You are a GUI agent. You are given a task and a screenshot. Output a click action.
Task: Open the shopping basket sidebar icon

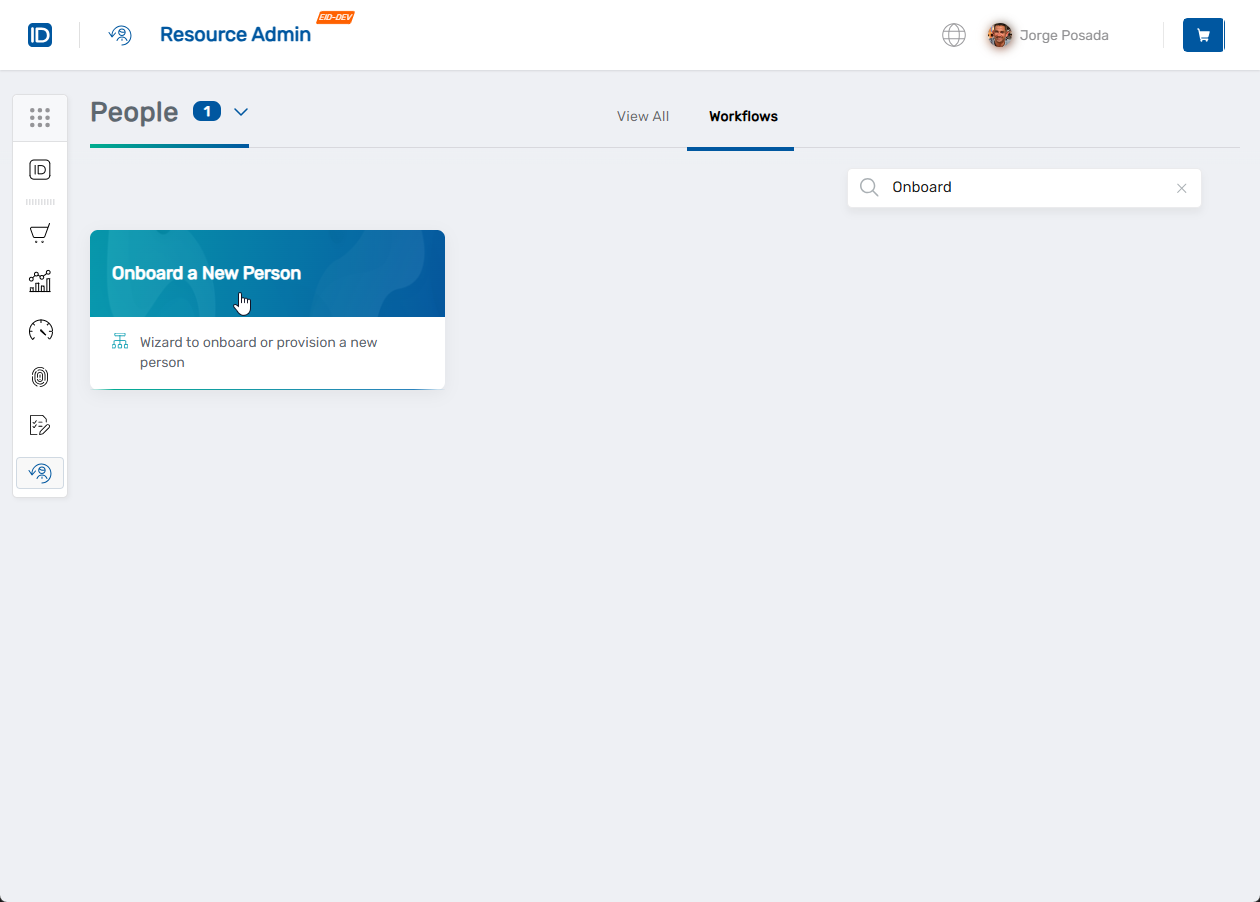pyautogui.click(x=40, y=234)
